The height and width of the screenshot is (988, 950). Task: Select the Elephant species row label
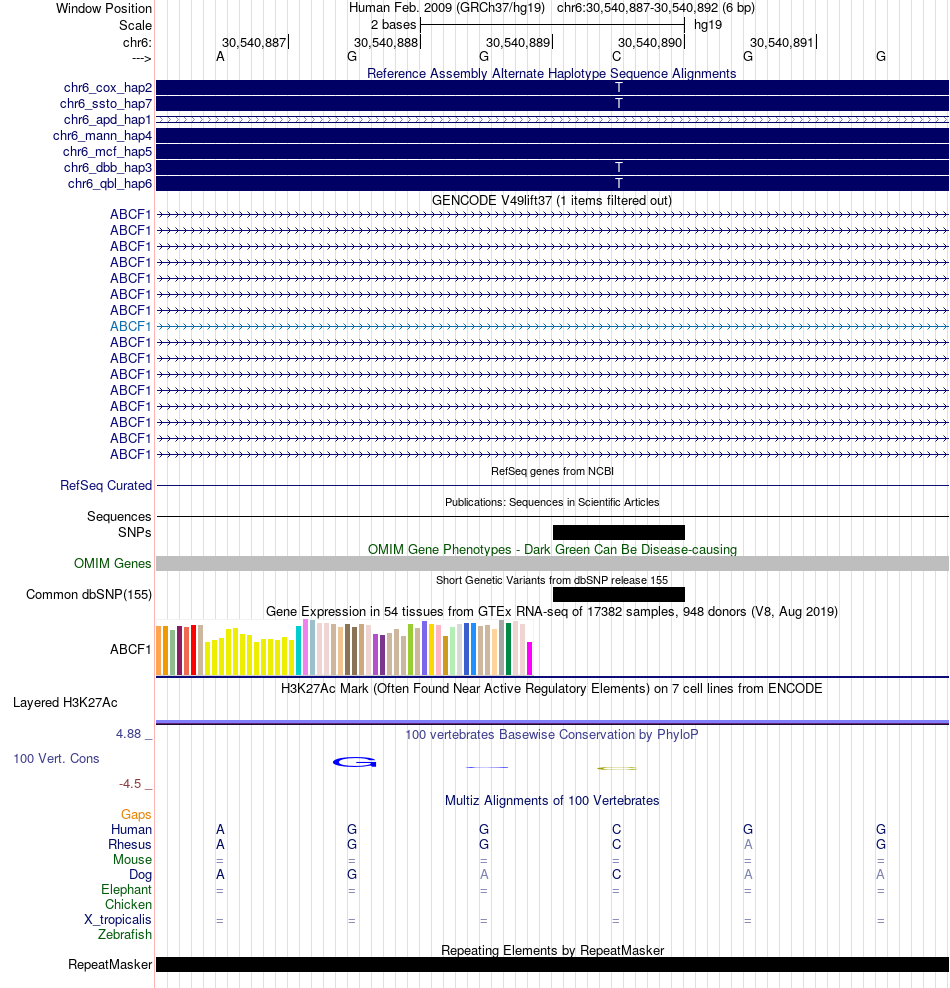126,889
